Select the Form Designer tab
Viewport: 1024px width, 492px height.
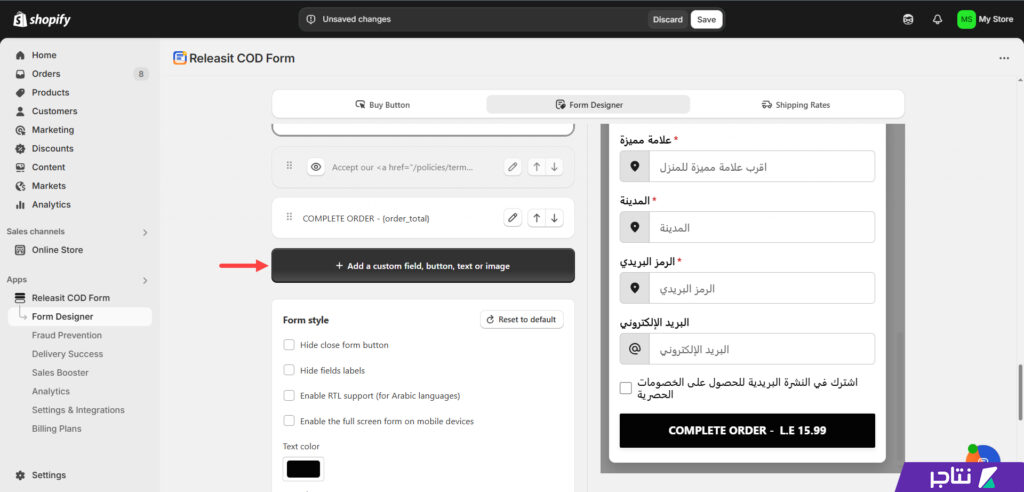coord(588,105)
